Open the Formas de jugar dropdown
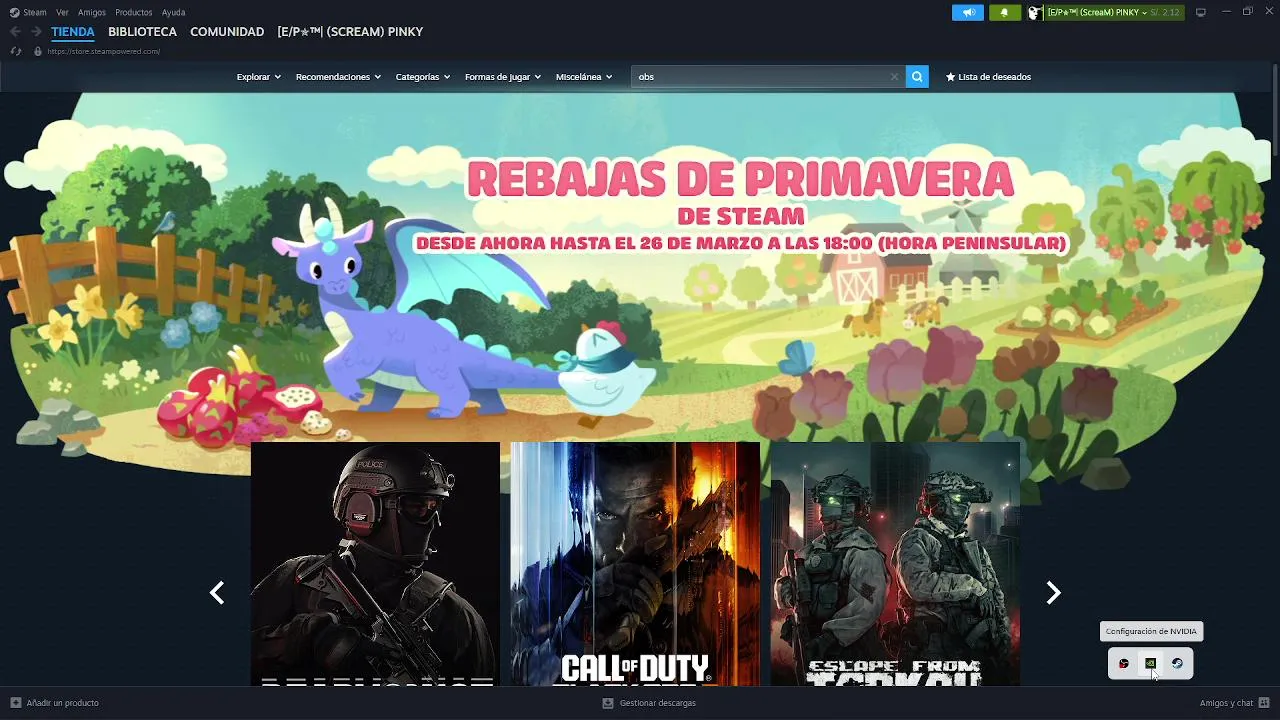The height and width of the screenshot is (720, 1280). click(x=502, y=77)
